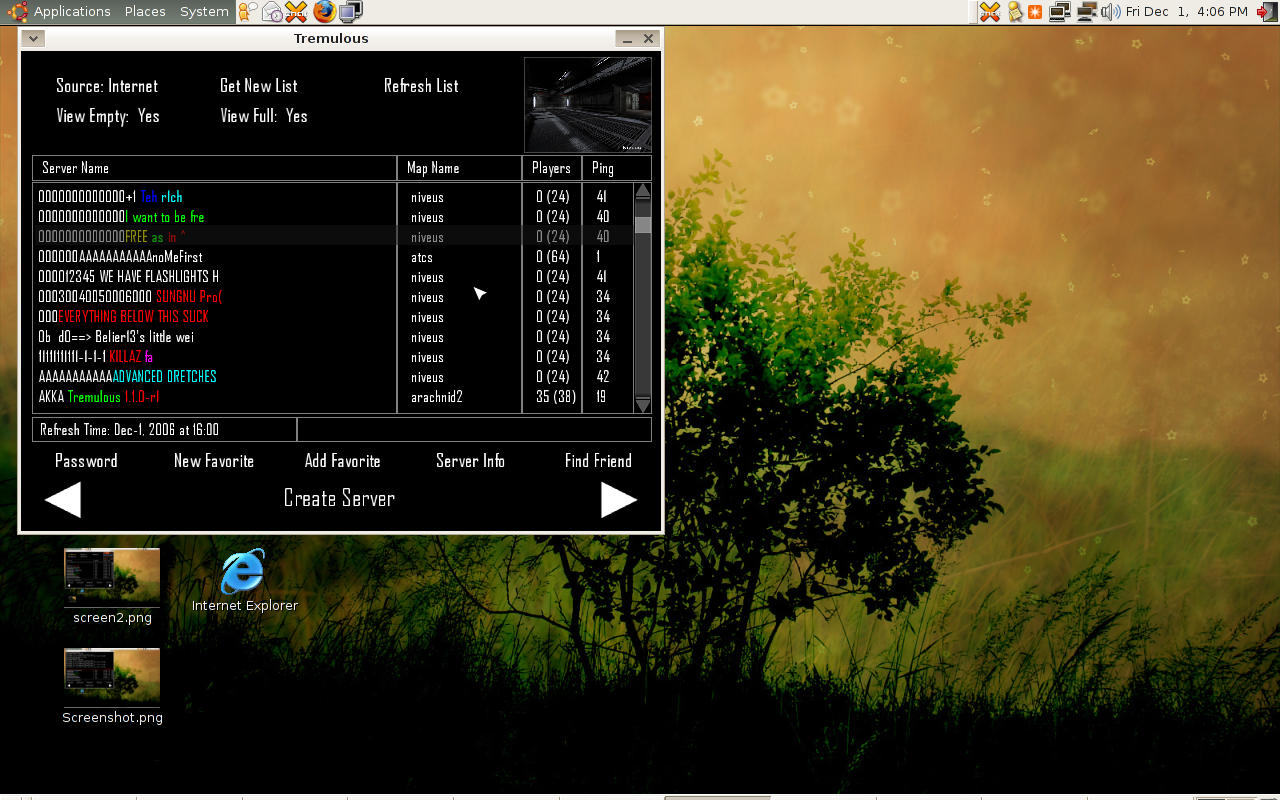
Task: Click the Create Server button
Action: click(339, 498)
